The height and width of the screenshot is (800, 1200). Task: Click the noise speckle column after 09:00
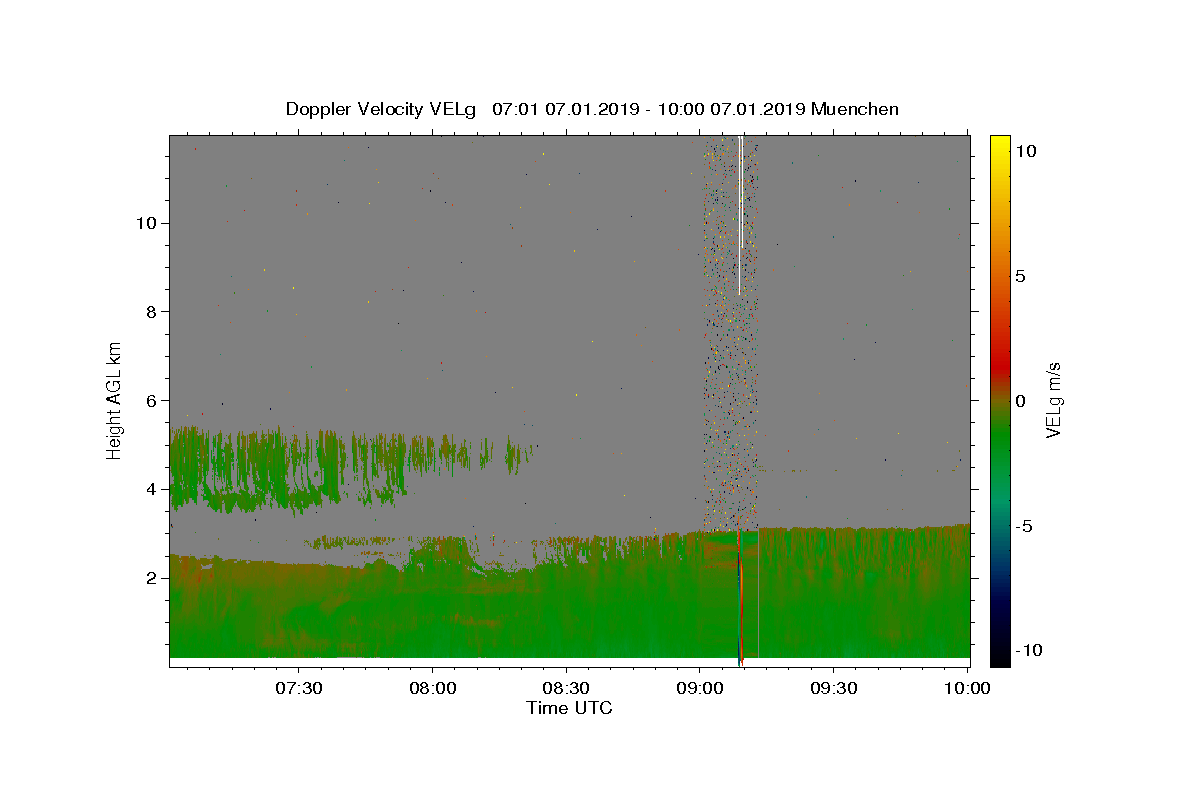730,335
